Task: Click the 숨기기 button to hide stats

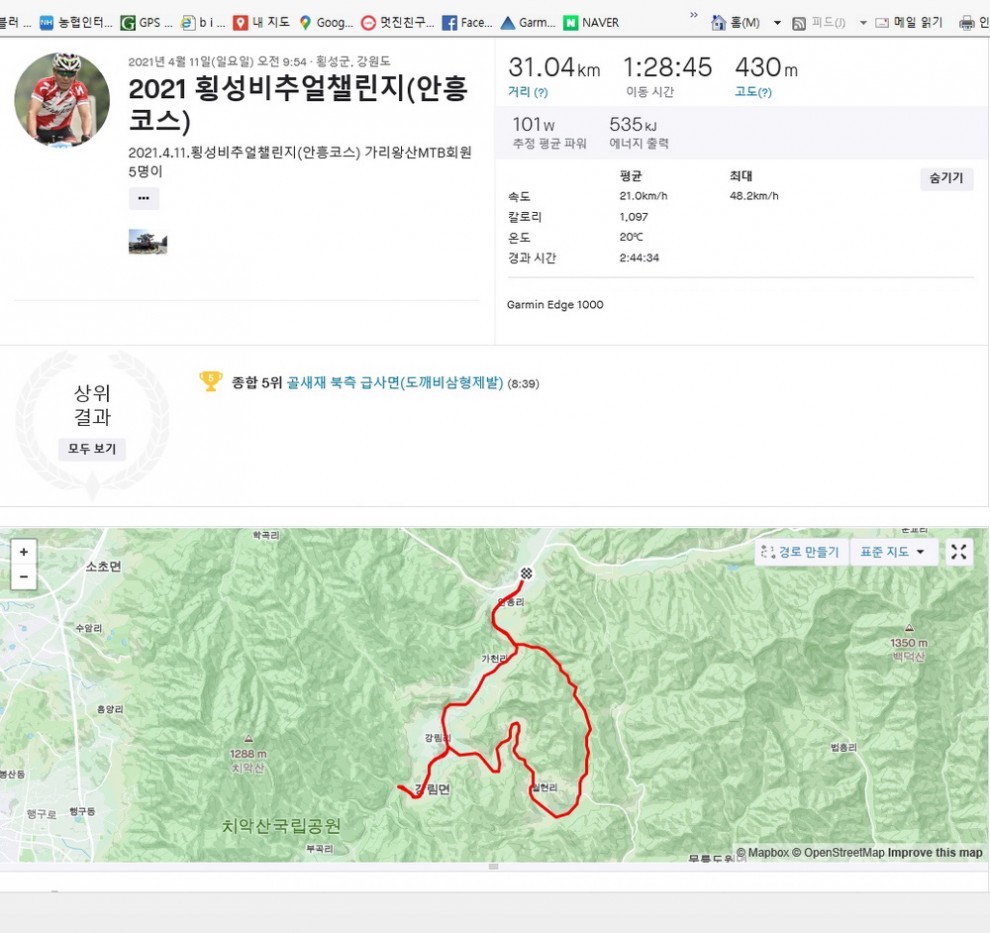Action: [x=945, y=179]
